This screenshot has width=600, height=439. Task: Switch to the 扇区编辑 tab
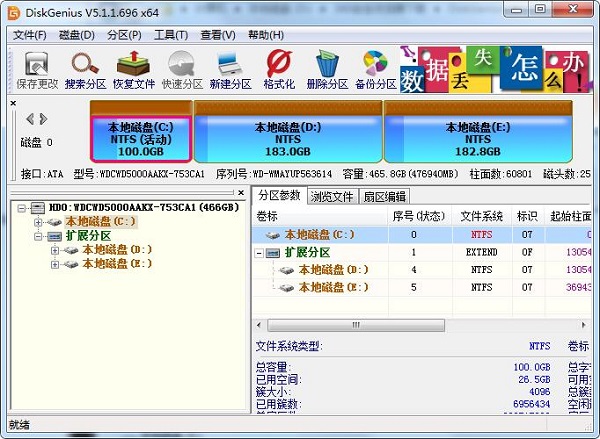click(385, 197)
